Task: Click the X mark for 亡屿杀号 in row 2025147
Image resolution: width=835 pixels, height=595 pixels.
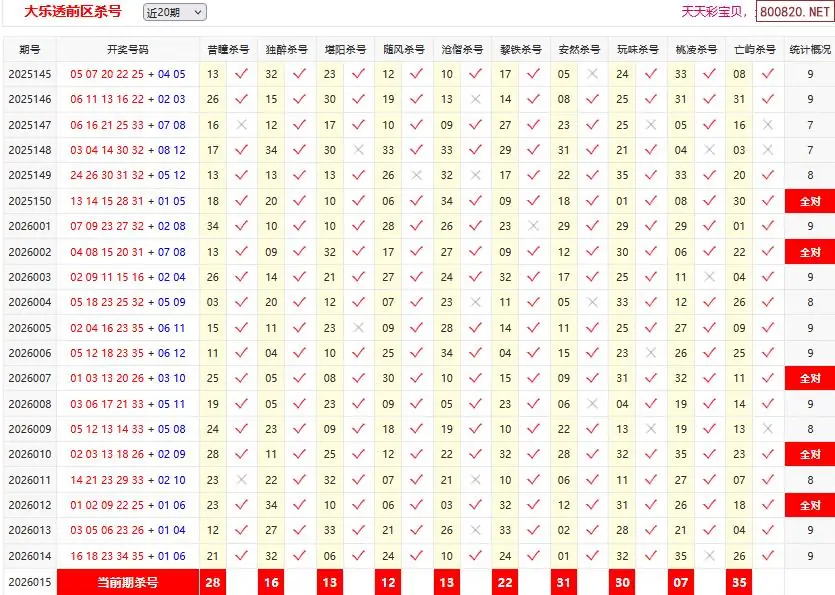Action: pos(768,125)
